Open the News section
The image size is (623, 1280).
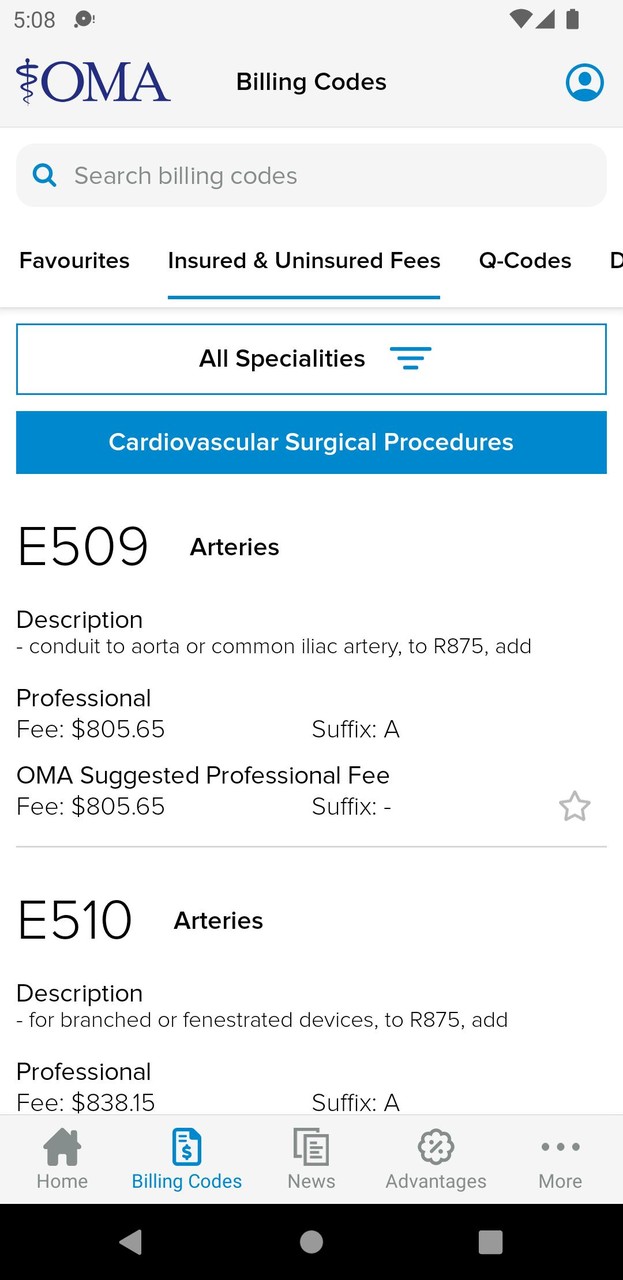pyautogui.click(x=311, y=1160)
